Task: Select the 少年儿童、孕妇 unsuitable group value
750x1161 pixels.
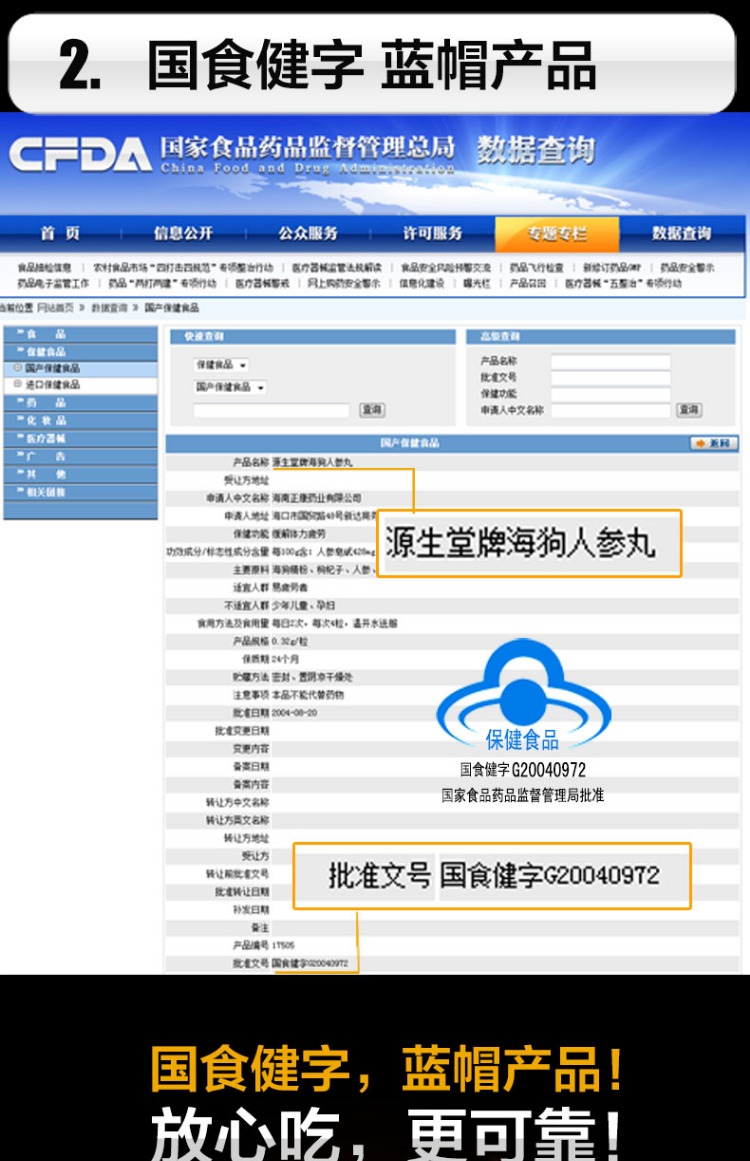Action: tap(303, 605)
